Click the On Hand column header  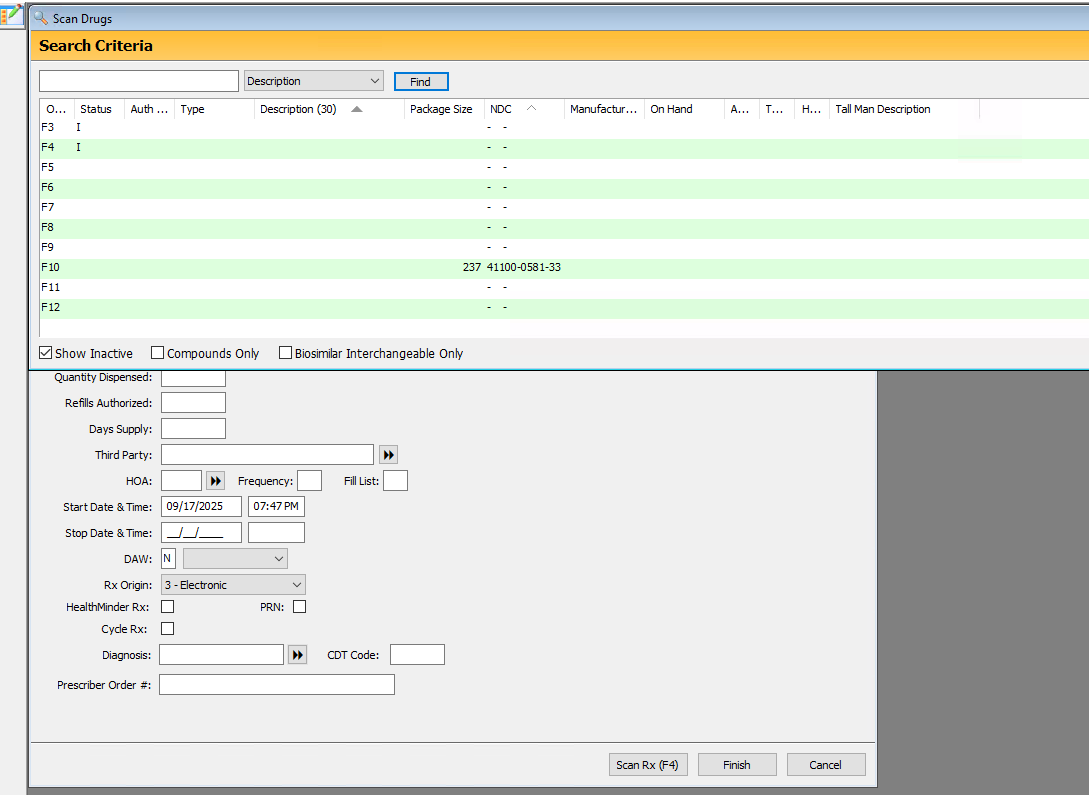(x=671, y=109)
